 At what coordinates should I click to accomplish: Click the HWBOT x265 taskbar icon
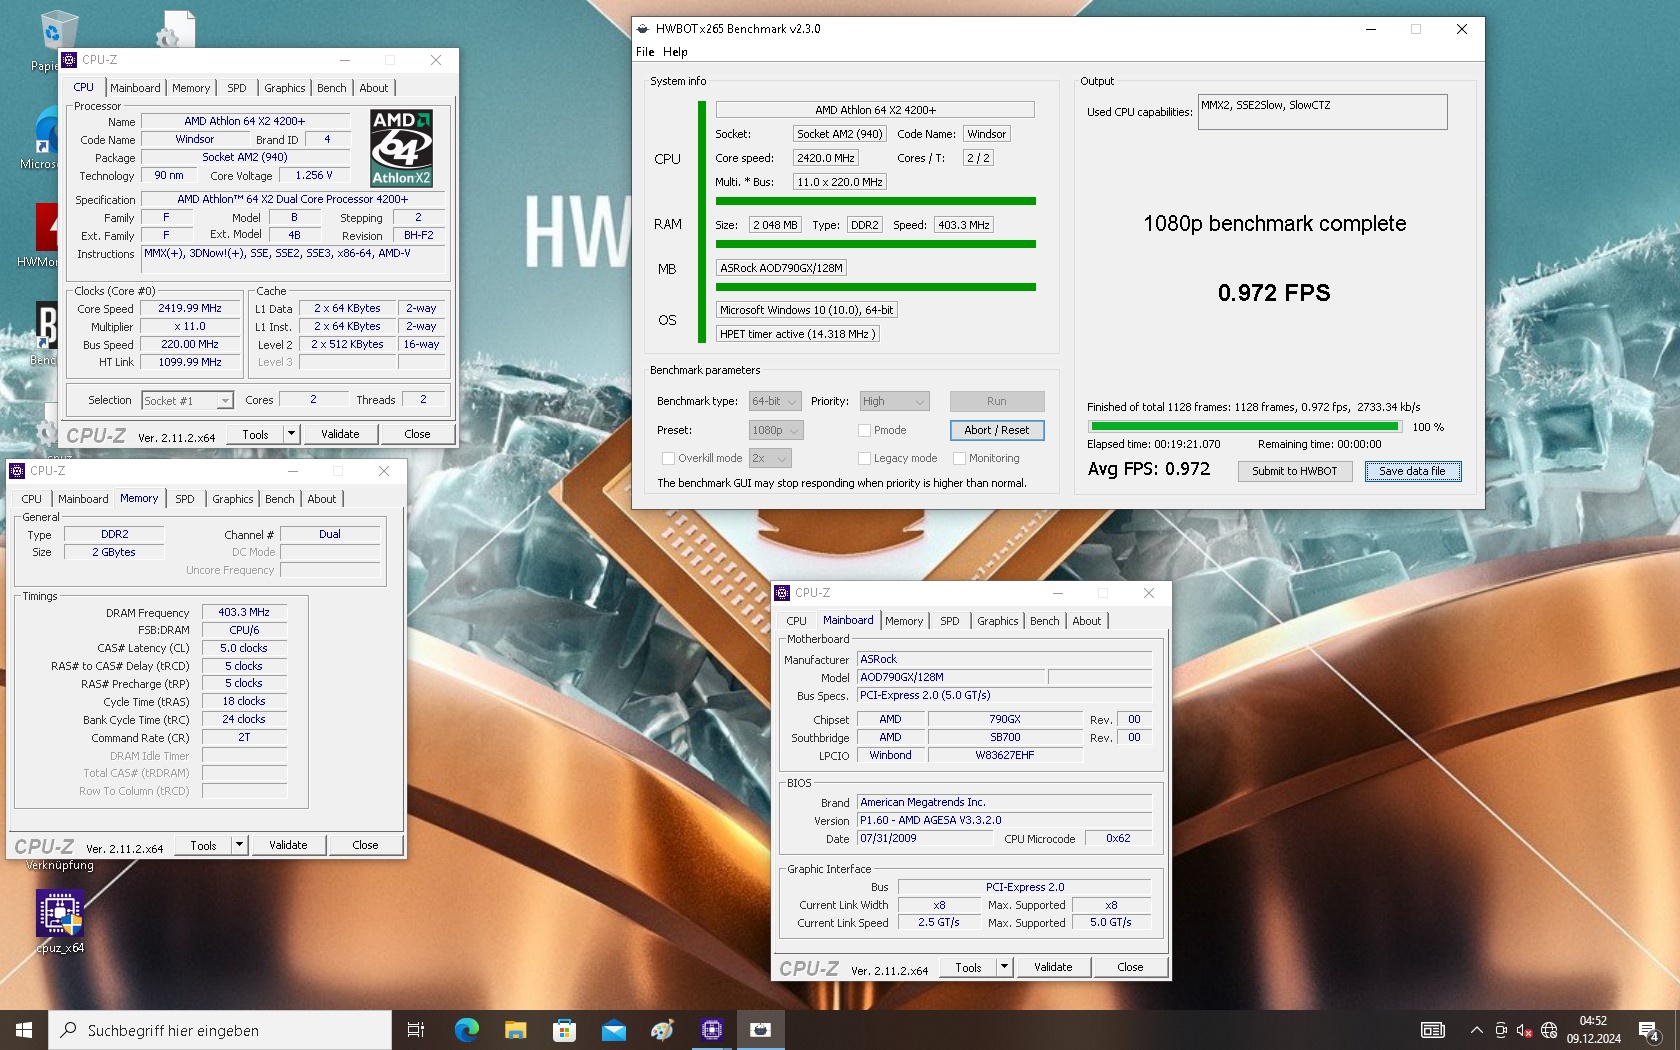pos(761,1030)
